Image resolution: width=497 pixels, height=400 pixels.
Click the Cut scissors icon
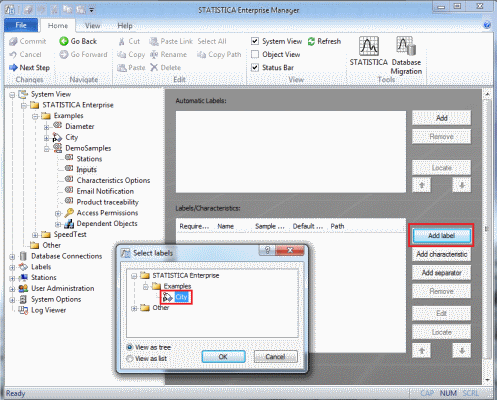coord(122,41)
